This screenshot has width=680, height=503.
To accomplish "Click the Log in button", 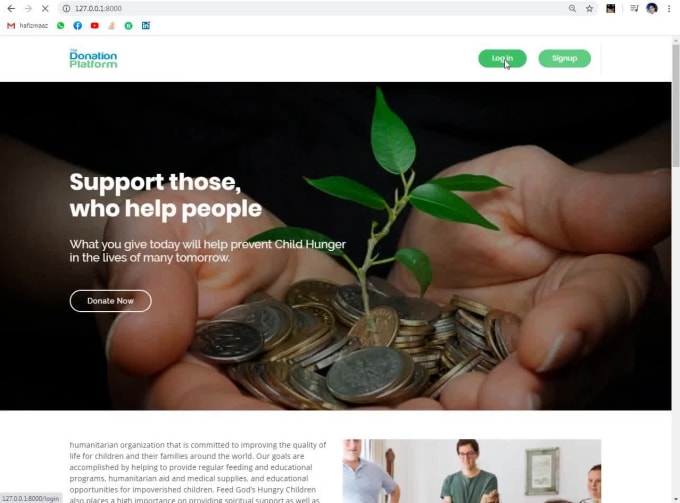I will click(502, 59).
